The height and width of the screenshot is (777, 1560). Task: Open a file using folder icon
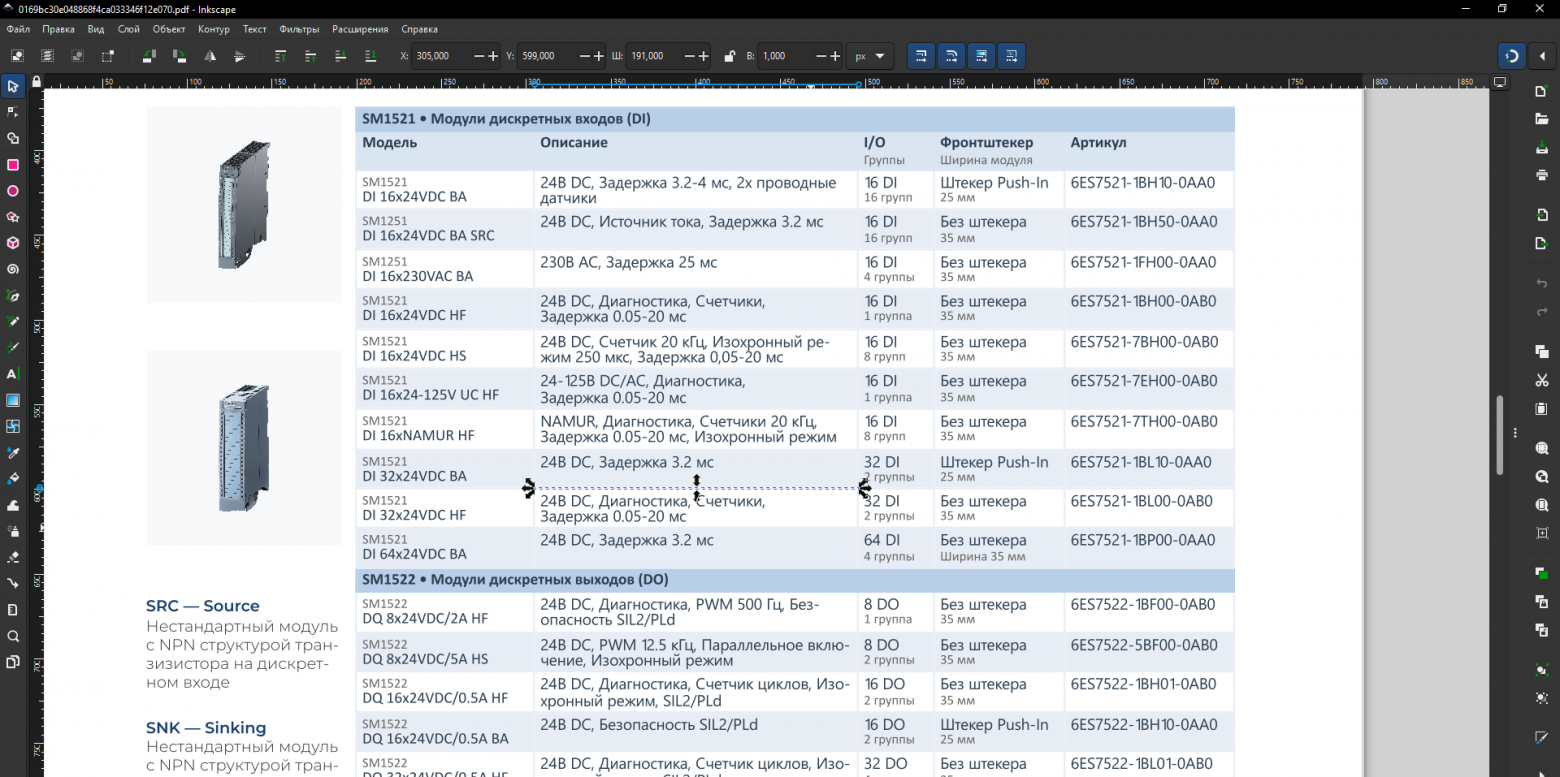(x=1542, y=119)
